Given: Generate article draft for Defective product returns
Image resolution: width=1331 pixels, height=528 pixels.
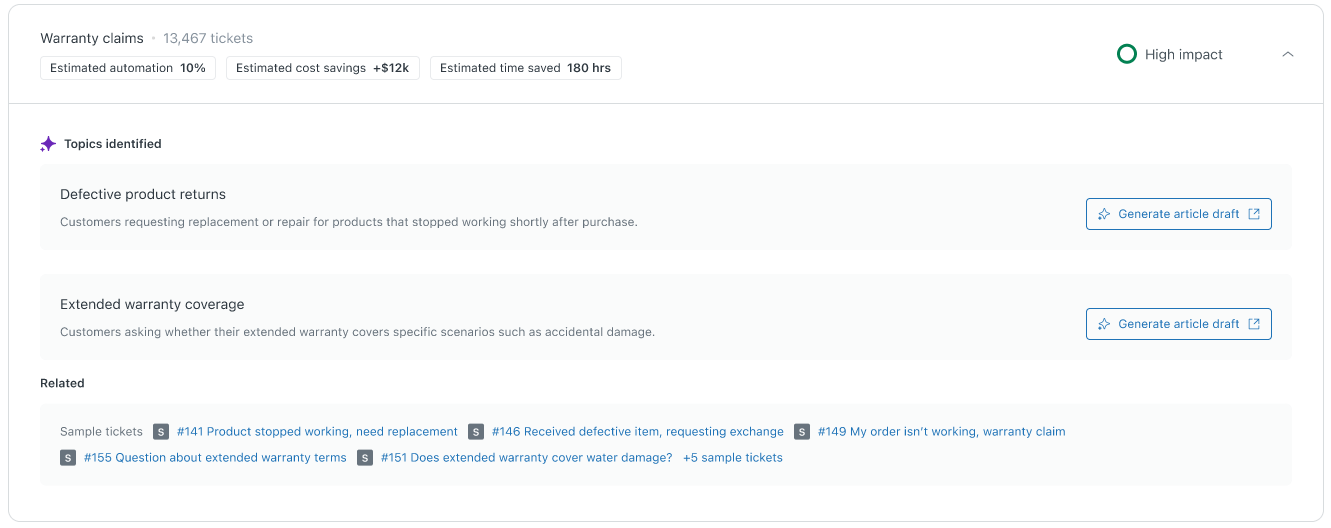Looking at the screenshot, I should (1178, 214).
